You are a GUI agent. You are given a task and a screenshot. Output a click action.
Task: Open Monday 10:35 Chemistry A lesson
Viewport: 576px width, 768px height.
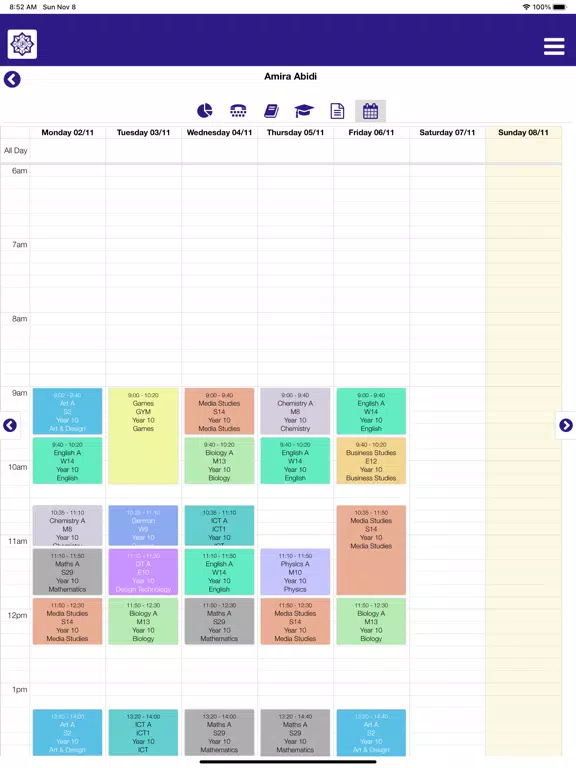[68, 526]
